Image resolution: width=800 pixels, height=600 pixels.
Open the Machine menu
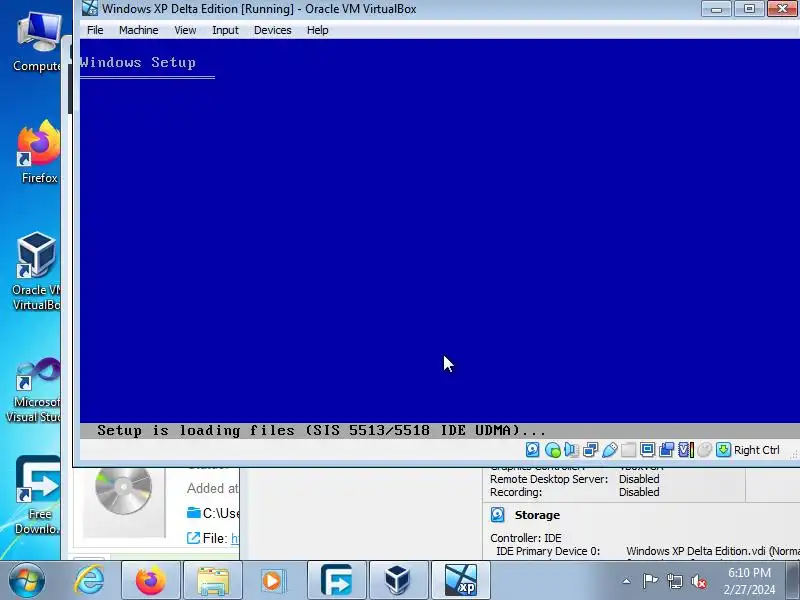coord(138,30)
